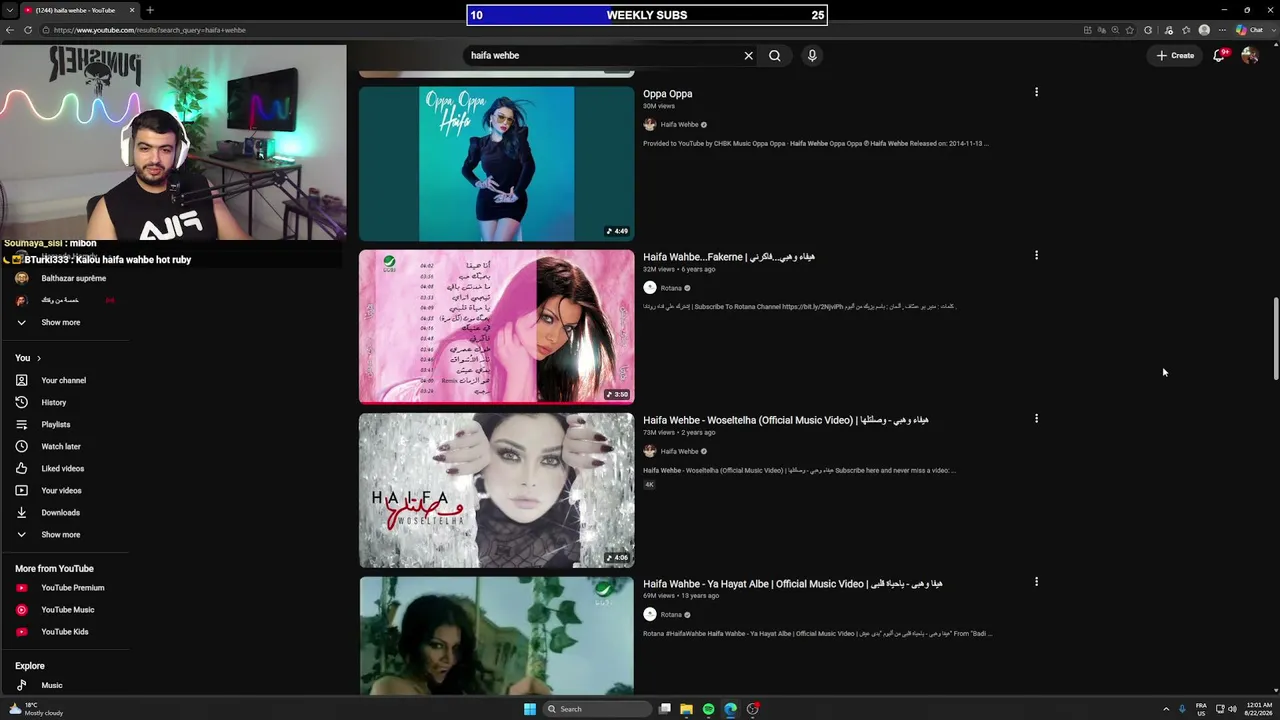This screenshot has height=720, width=1280.
Task: Open the more options menu for Ya Hayat Albe
Action: point(1036,581)
